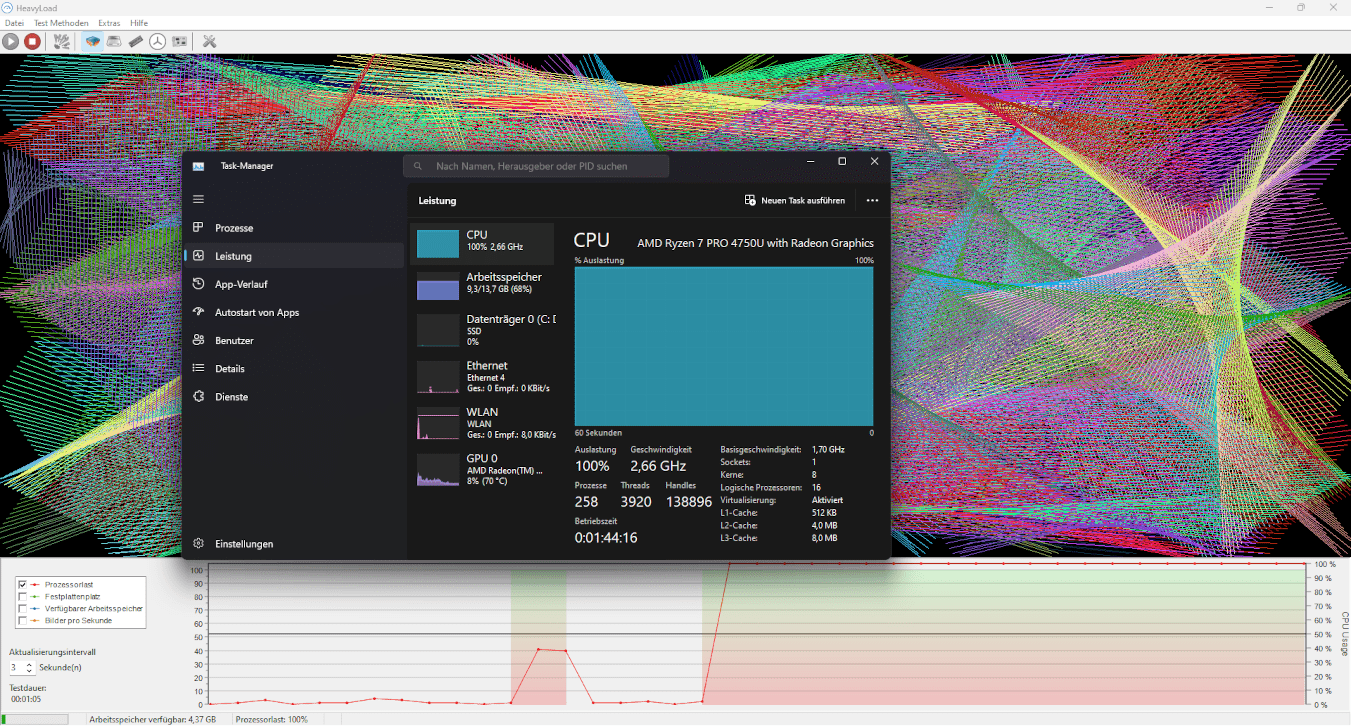Open Details page in Task Manager
1351x726 pixels.
point(294,368)
